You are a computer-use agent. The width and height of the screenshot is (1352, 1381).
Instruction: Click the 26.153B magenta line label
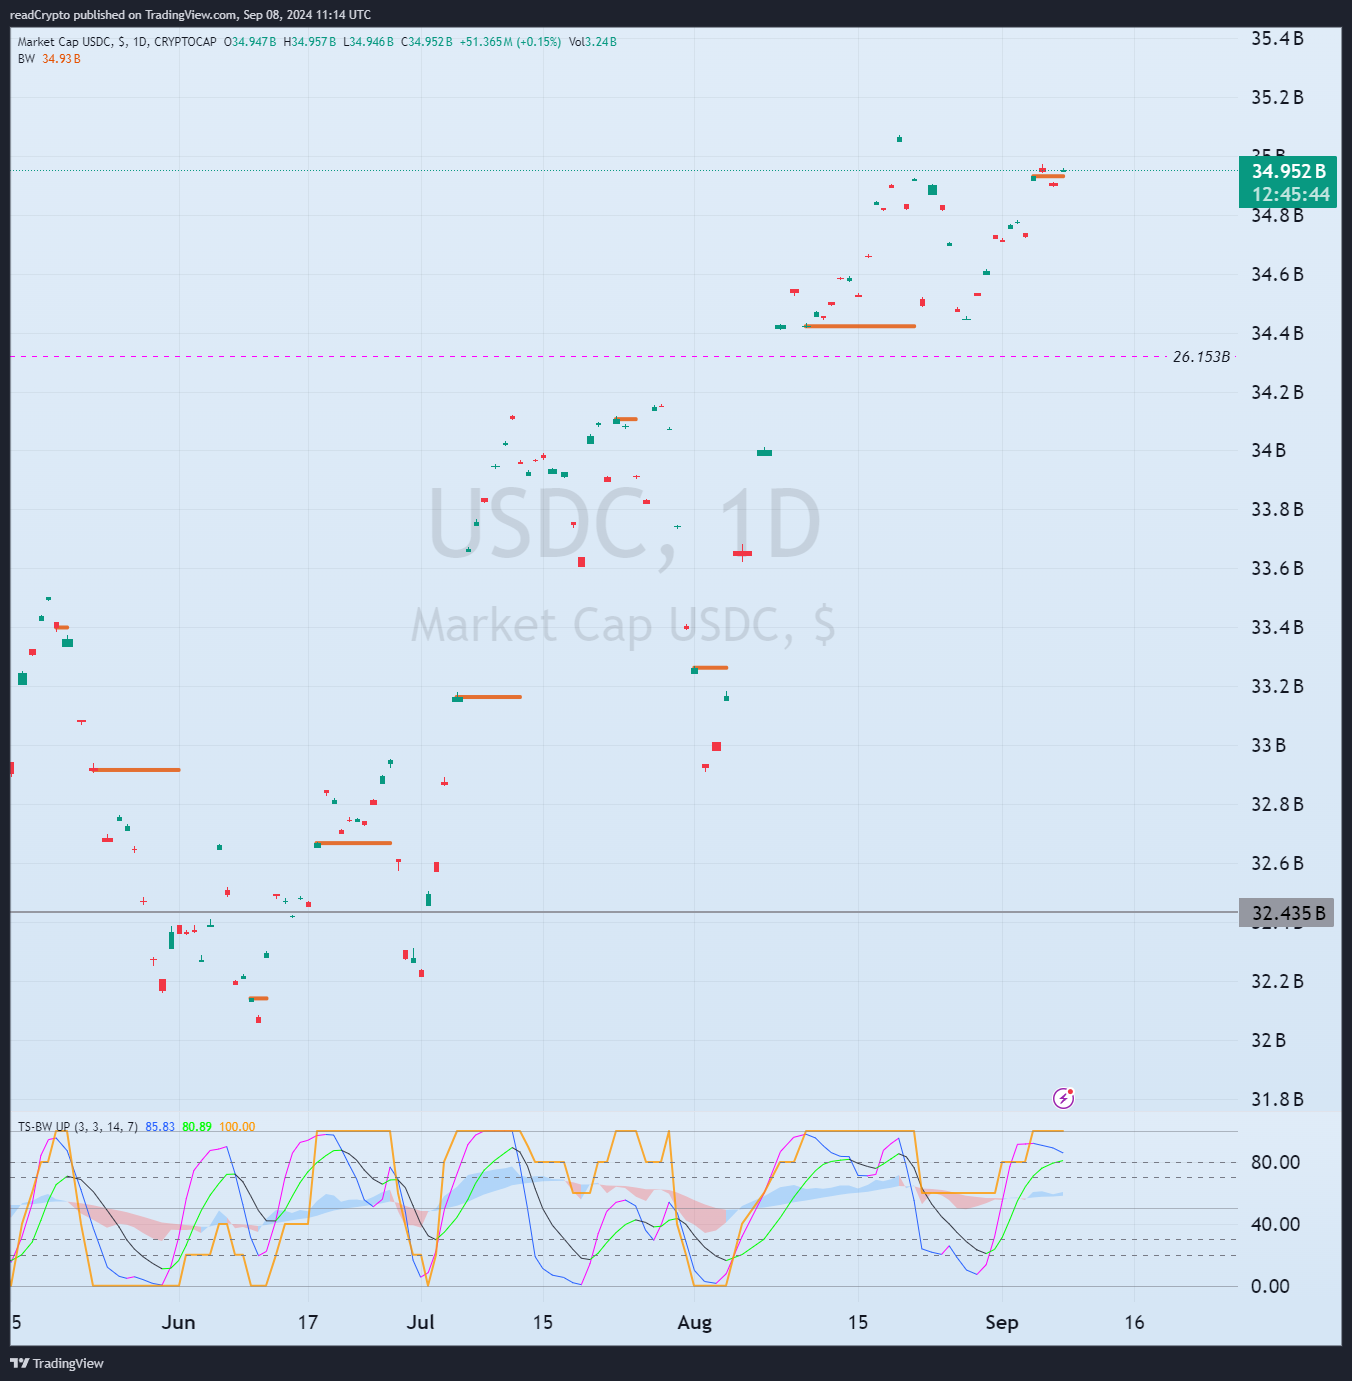click(1201, 356)
